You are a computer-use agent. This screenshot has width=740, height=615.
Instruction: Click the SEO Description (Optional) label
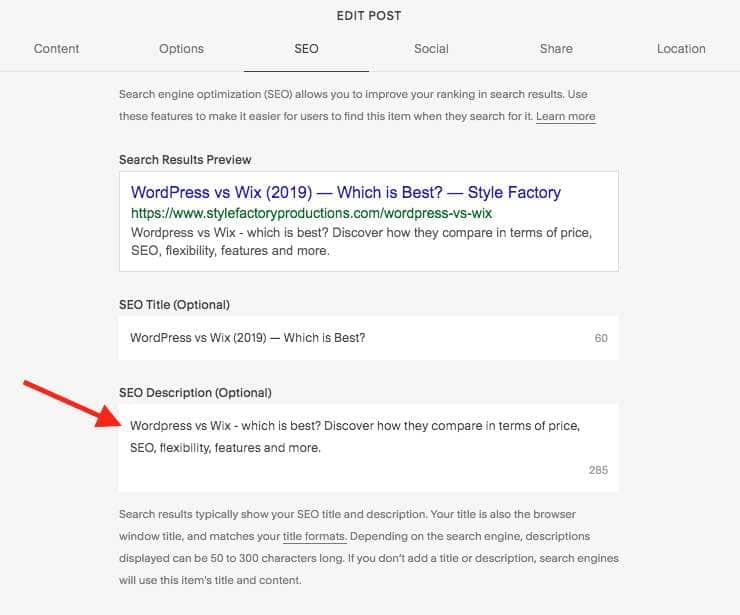point(195,393)
